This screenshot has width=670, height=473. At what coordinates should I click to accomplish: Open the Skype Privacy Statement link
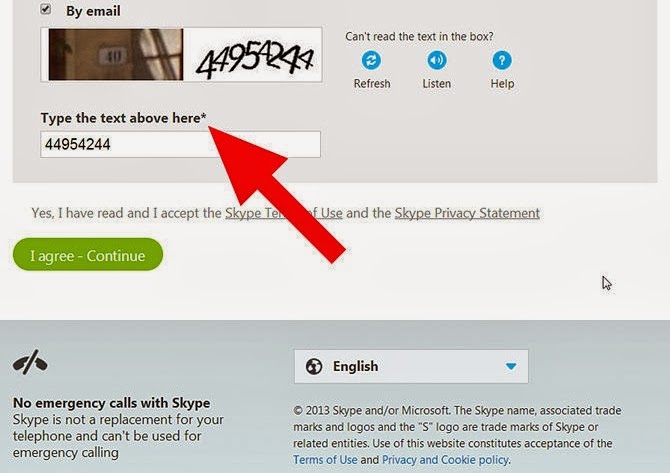467,213
